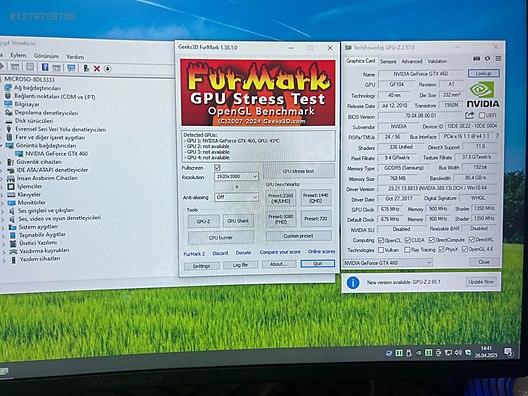The height and width of the screenshot is (396, 528).
Task: Toggle the CUDA checkbox
Action: pyautogui.click(x=408, y=240)
